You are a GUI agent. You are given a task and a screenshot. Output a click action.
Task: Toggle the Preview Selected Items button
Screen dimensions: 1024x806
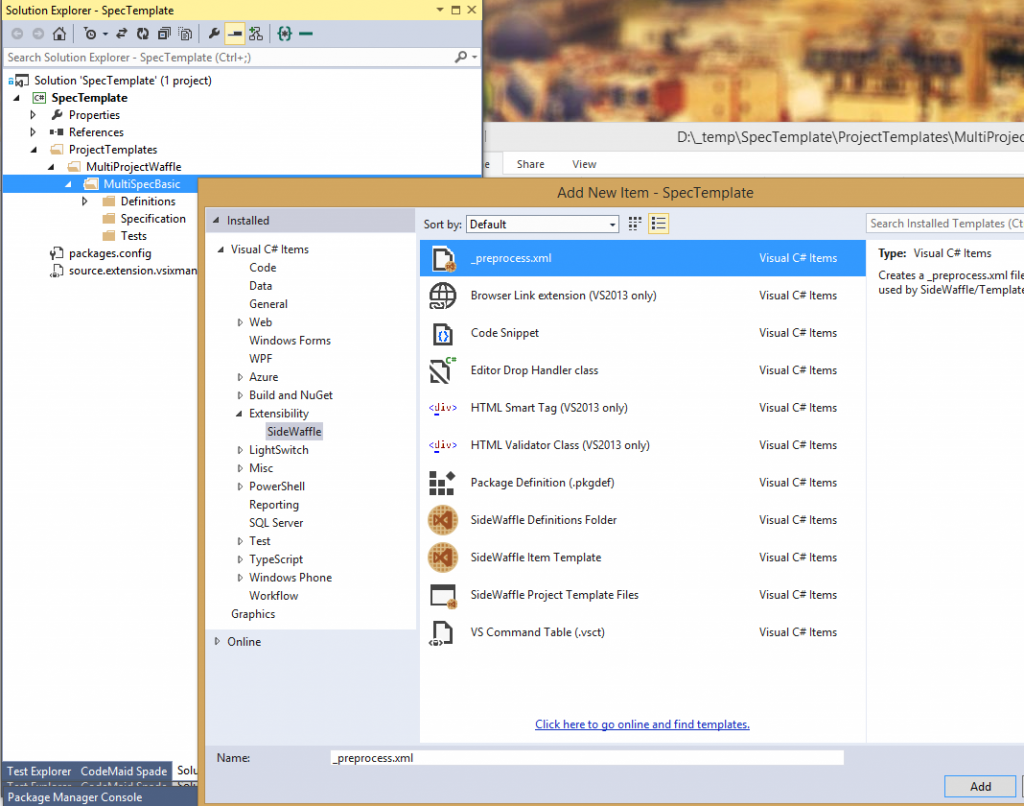pos(233,33)
